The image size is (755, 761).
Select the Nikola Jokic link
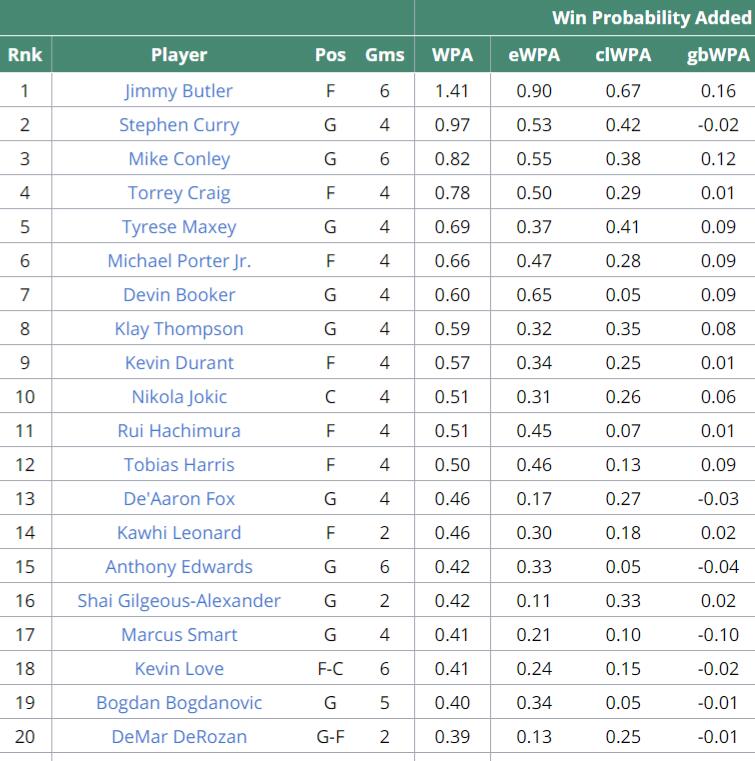pos(179,397)
